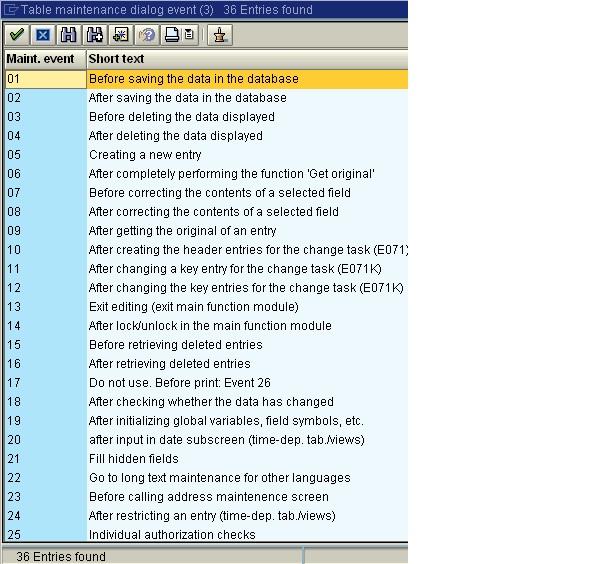Image resolution: width=600 pixels, height=564 pixels.
Task: Click event code 17
Action: click(46, 383)
